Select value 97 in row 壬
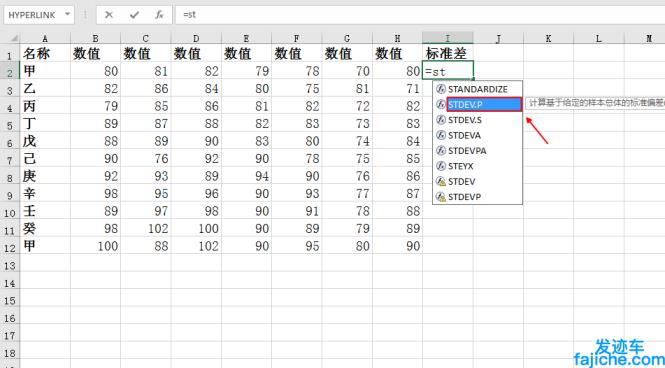Viewport: 665px width, 368px height. (x=146, y=211)
